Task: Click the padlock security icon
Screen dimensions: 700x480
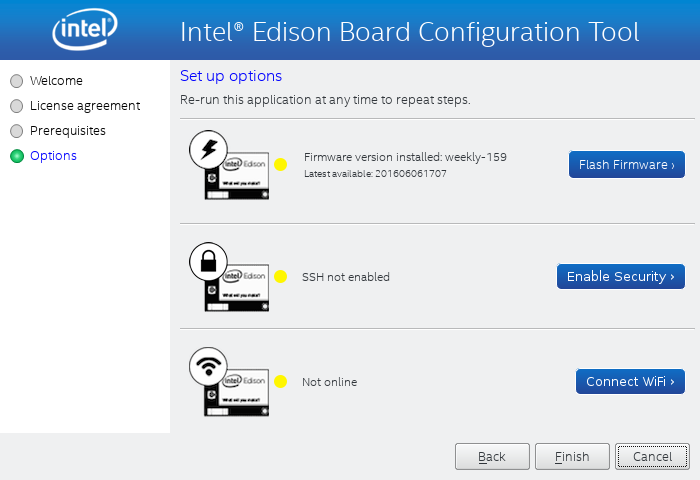Action: tap(208, 262)
